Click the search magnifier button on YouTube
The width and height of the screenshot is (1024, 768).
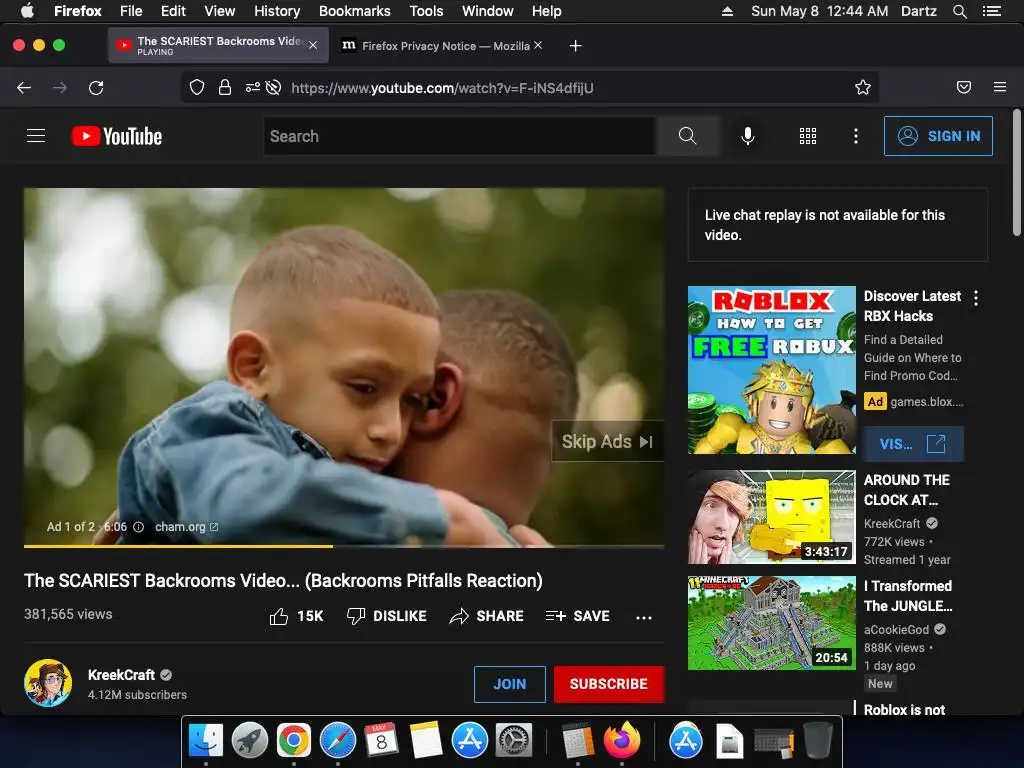coord(687,136)
